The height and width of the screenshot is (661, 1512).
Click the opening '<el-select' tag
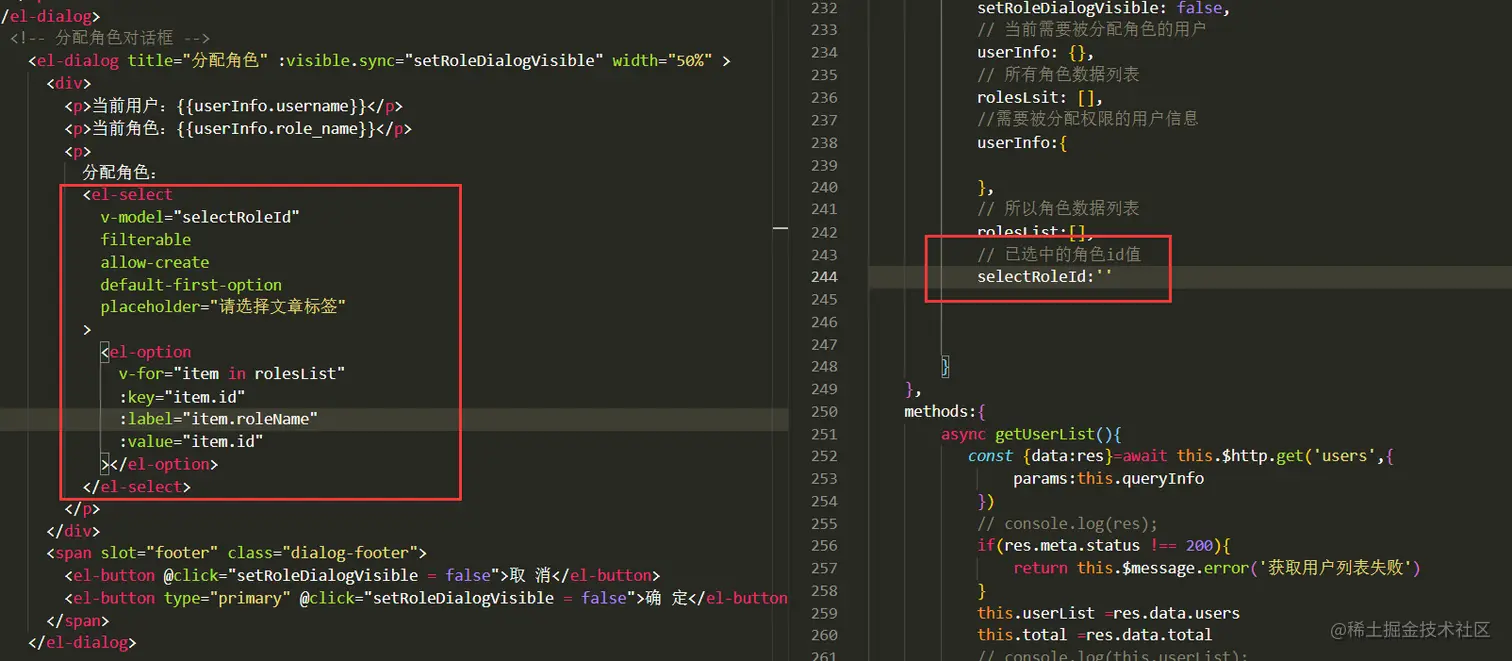click(x=128, y=195)
